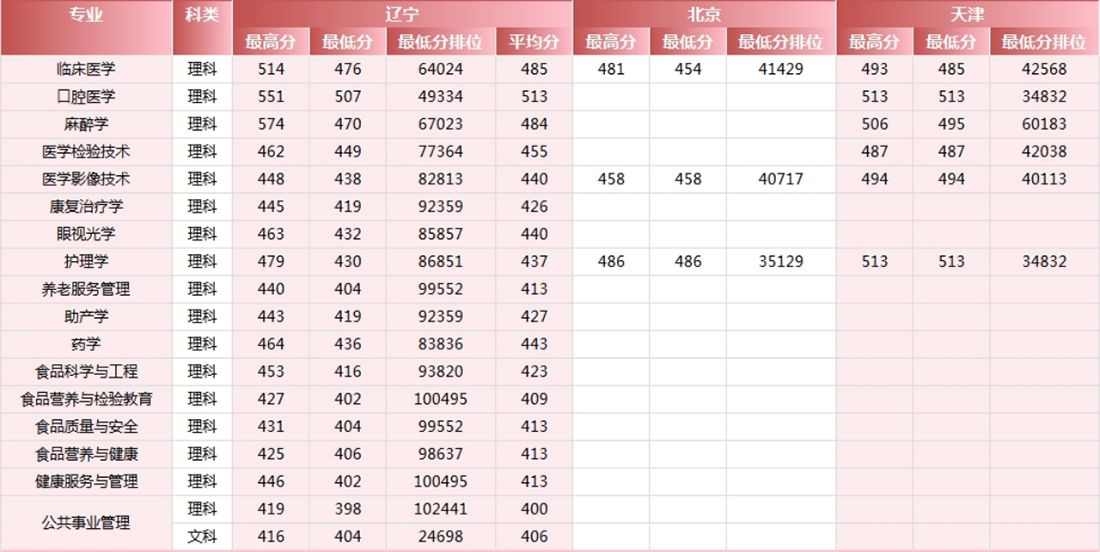Image resolution: width=1100 pixels, height=552 pixels.
Task: Click 麻醉学 highest score 574
Action: point(271,124)
